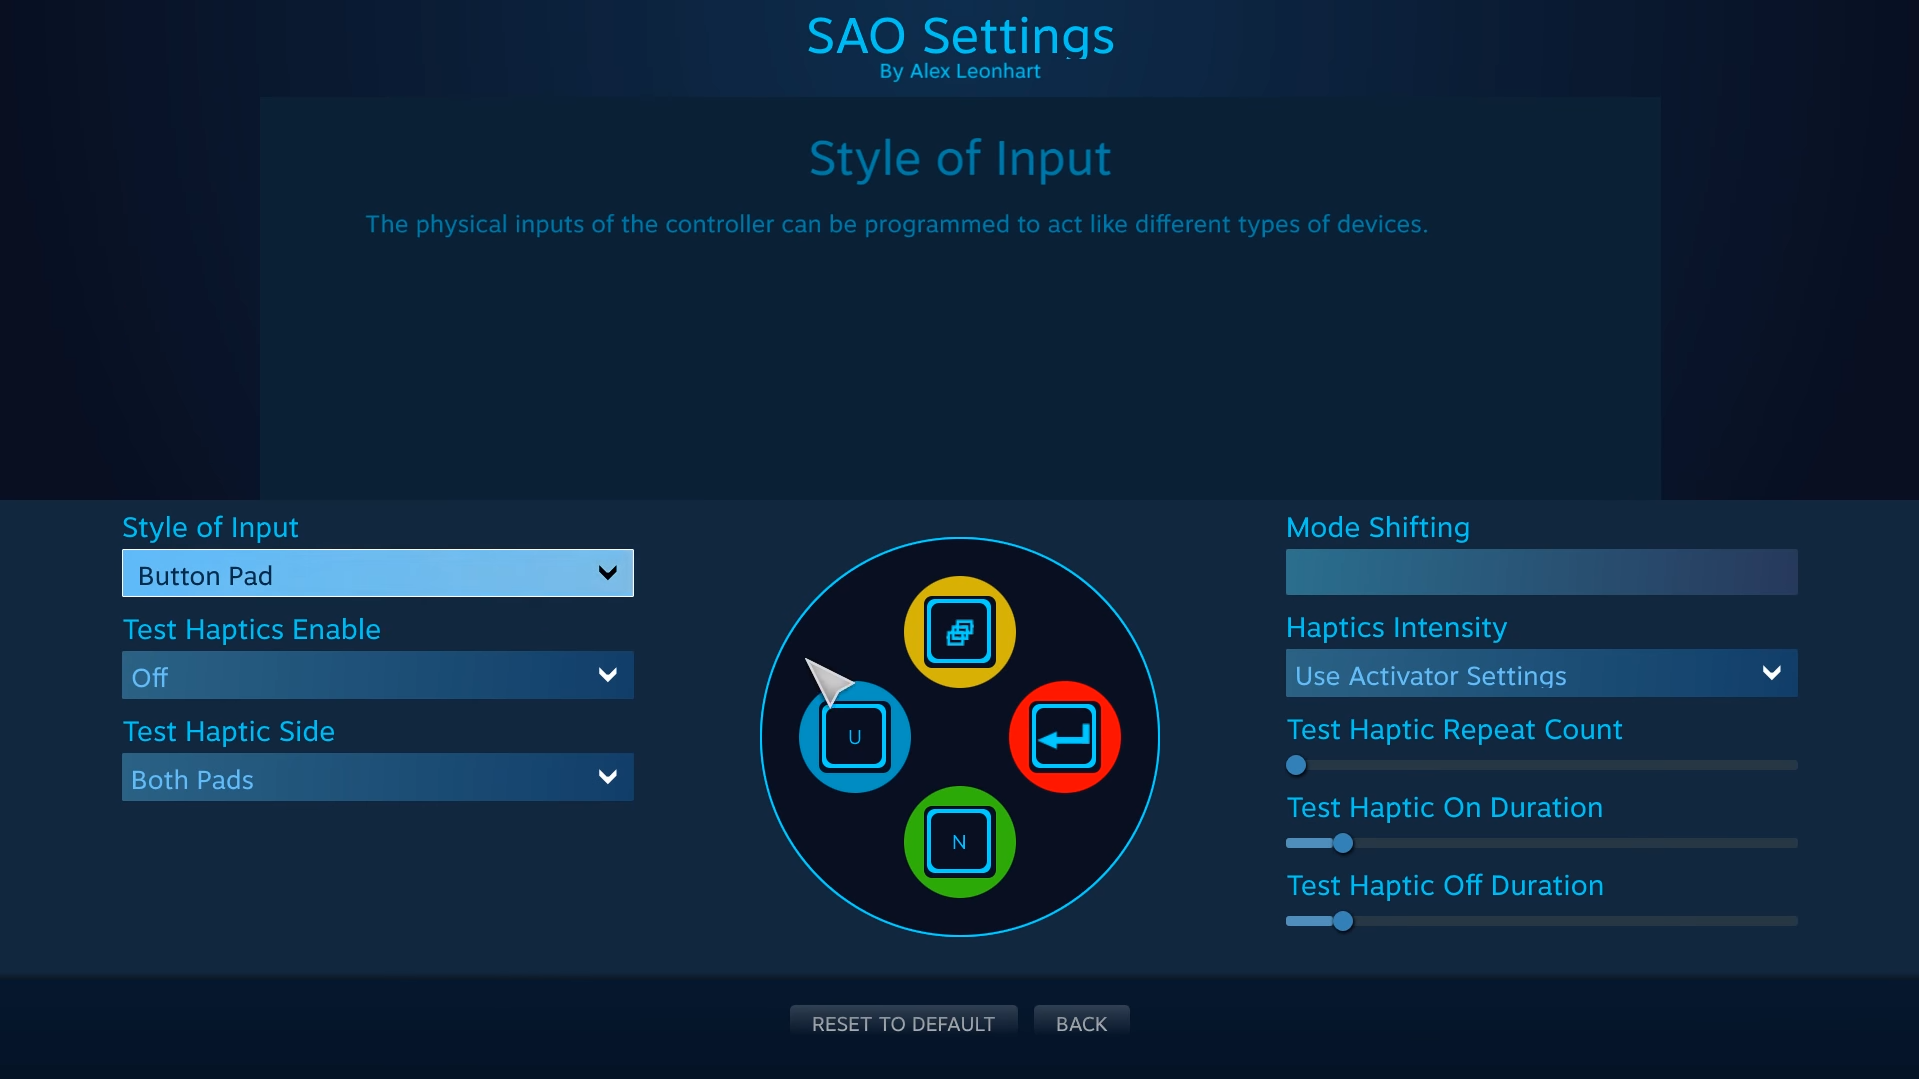
Task: Click the By Alex Leonhart author text
Action: click(x=960, y=72)
